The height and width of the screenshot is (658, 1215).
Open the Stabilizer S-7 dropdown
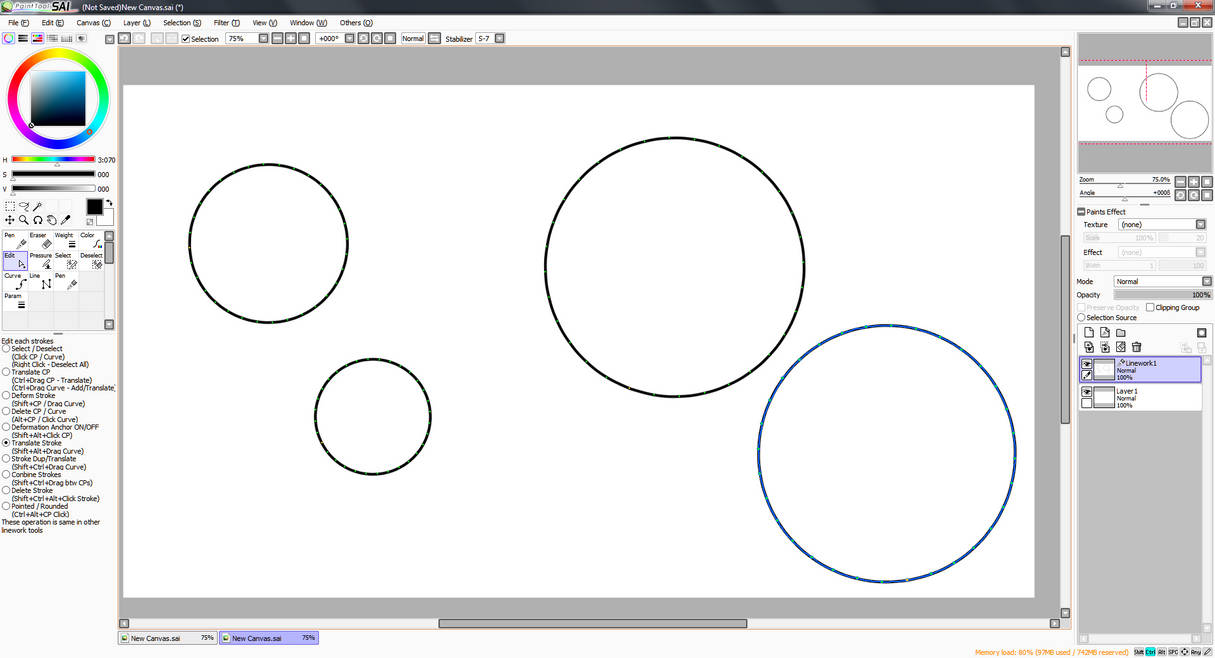coord(500,39)
